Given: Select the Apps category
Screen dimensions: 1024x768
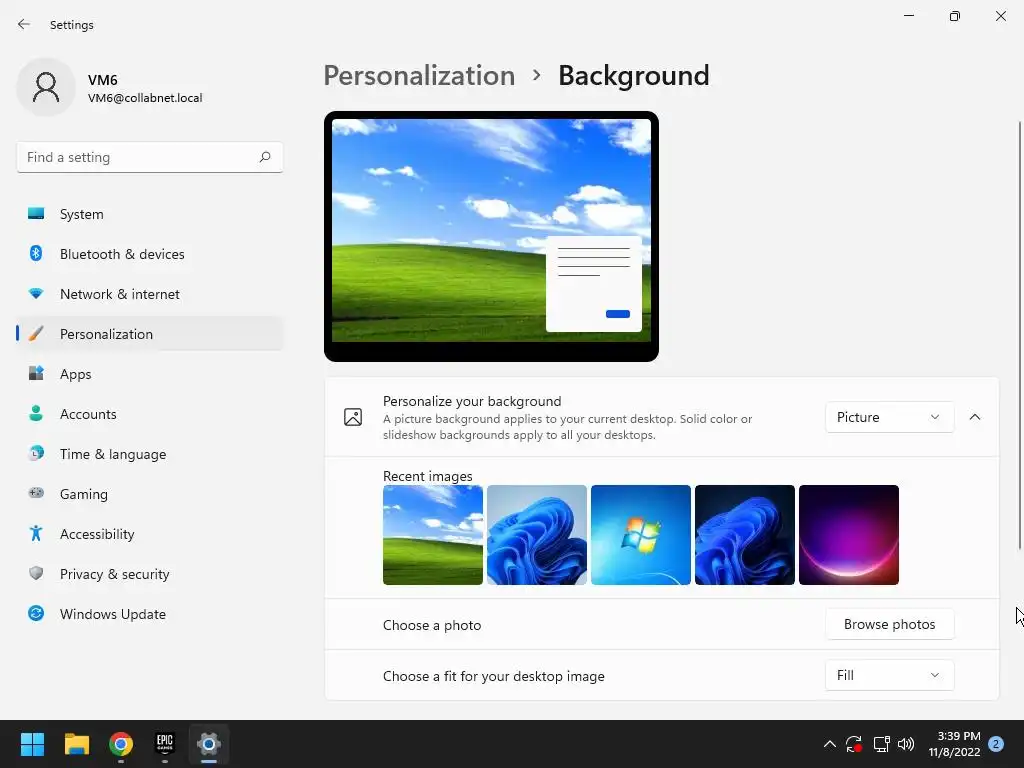Looking at the screenshot, I should pos(150,374).
